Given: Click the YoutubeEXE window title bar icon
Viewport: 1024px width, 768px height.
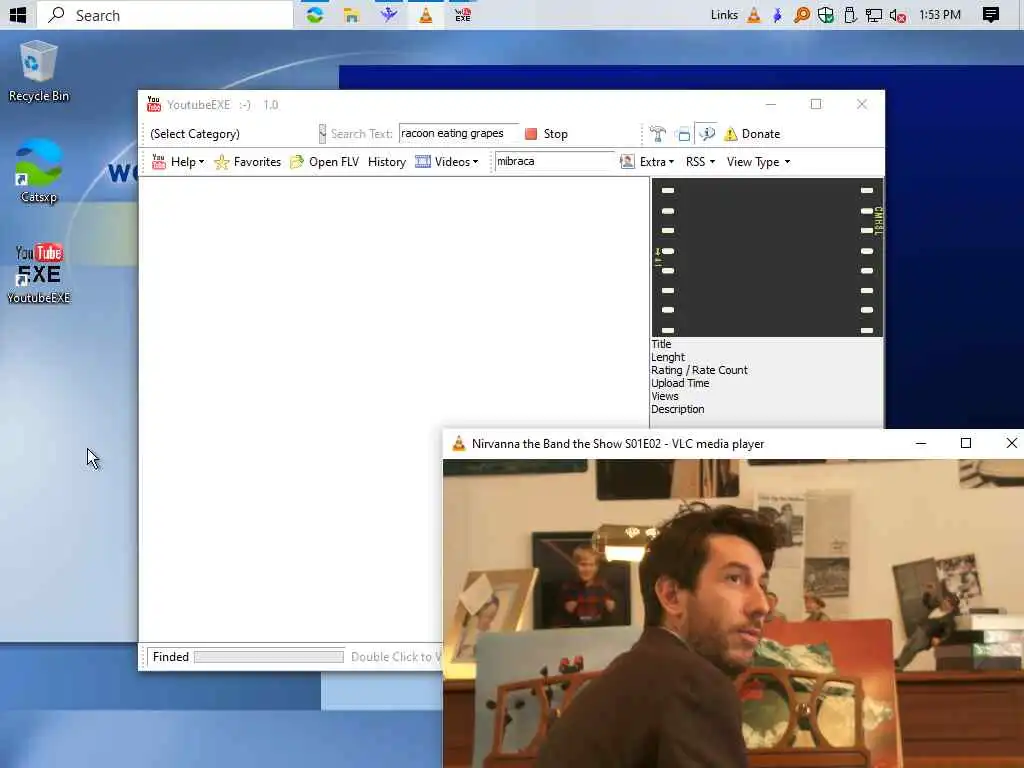Looking at the screenshot, I should [153, 104].
